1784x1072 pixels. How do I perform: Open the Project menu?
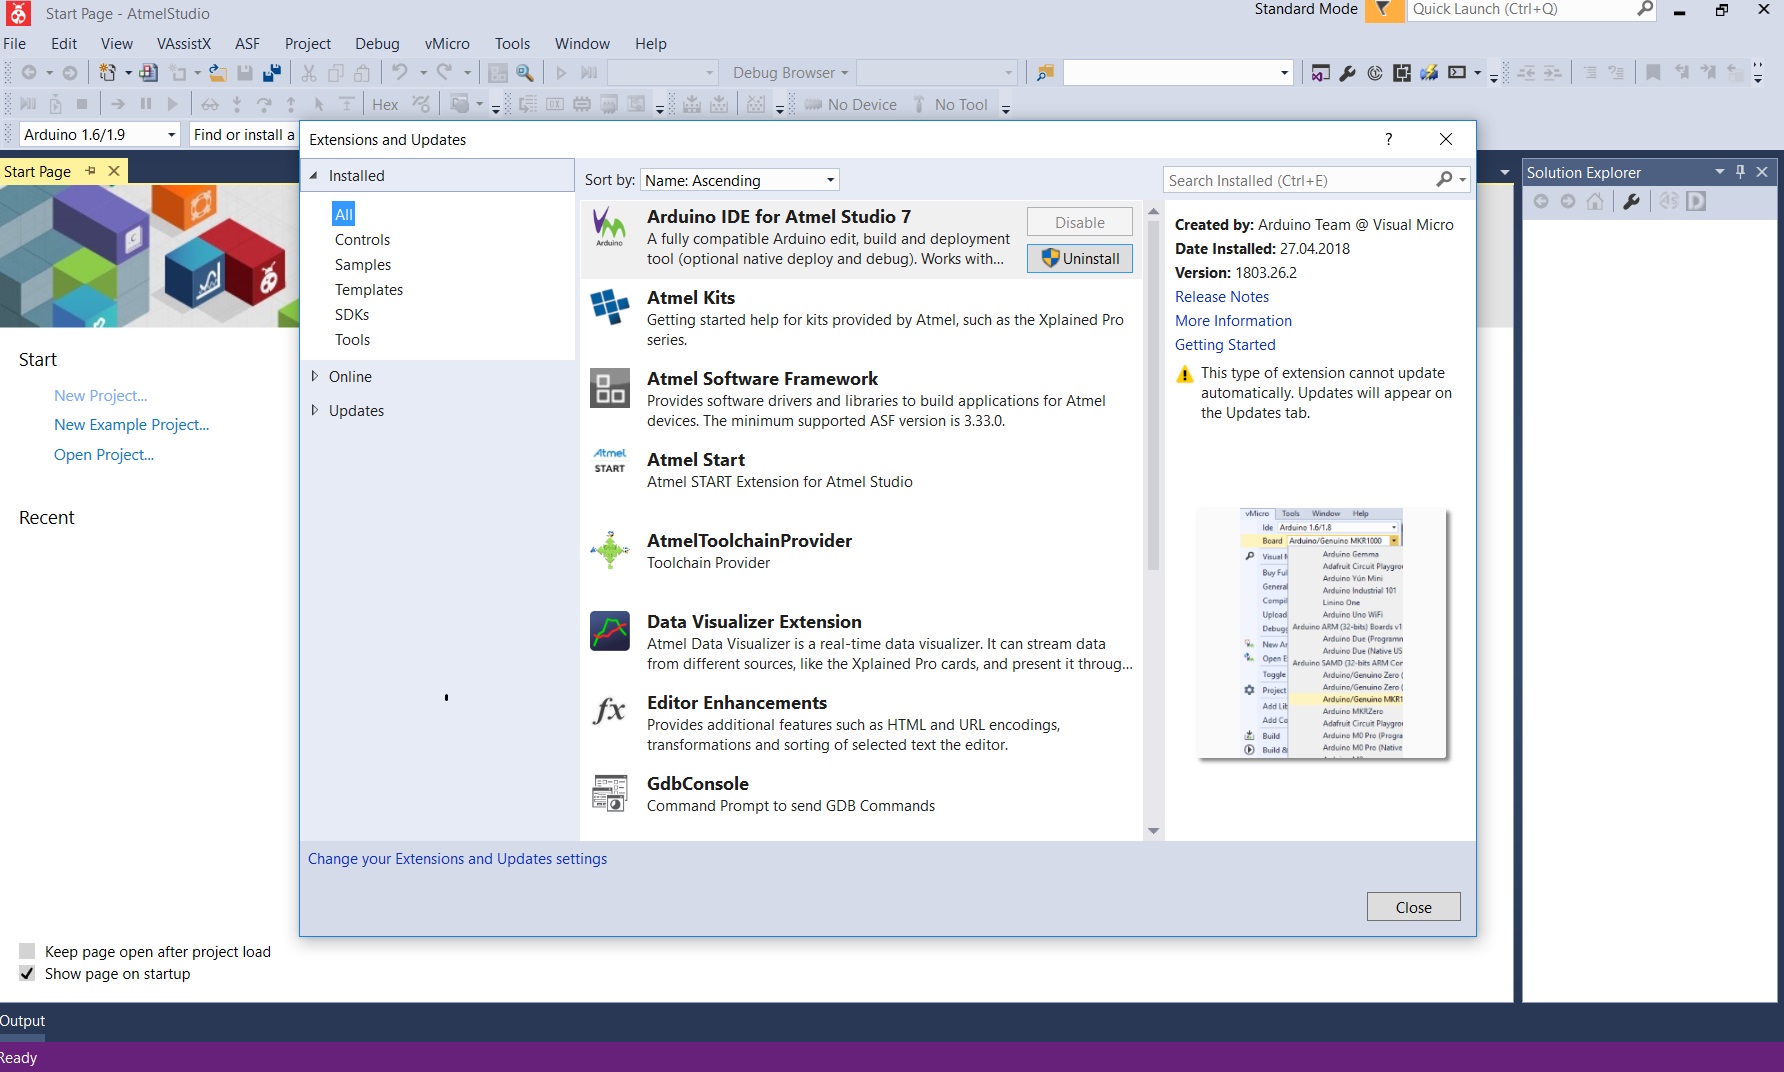click(x=308, y=44)
